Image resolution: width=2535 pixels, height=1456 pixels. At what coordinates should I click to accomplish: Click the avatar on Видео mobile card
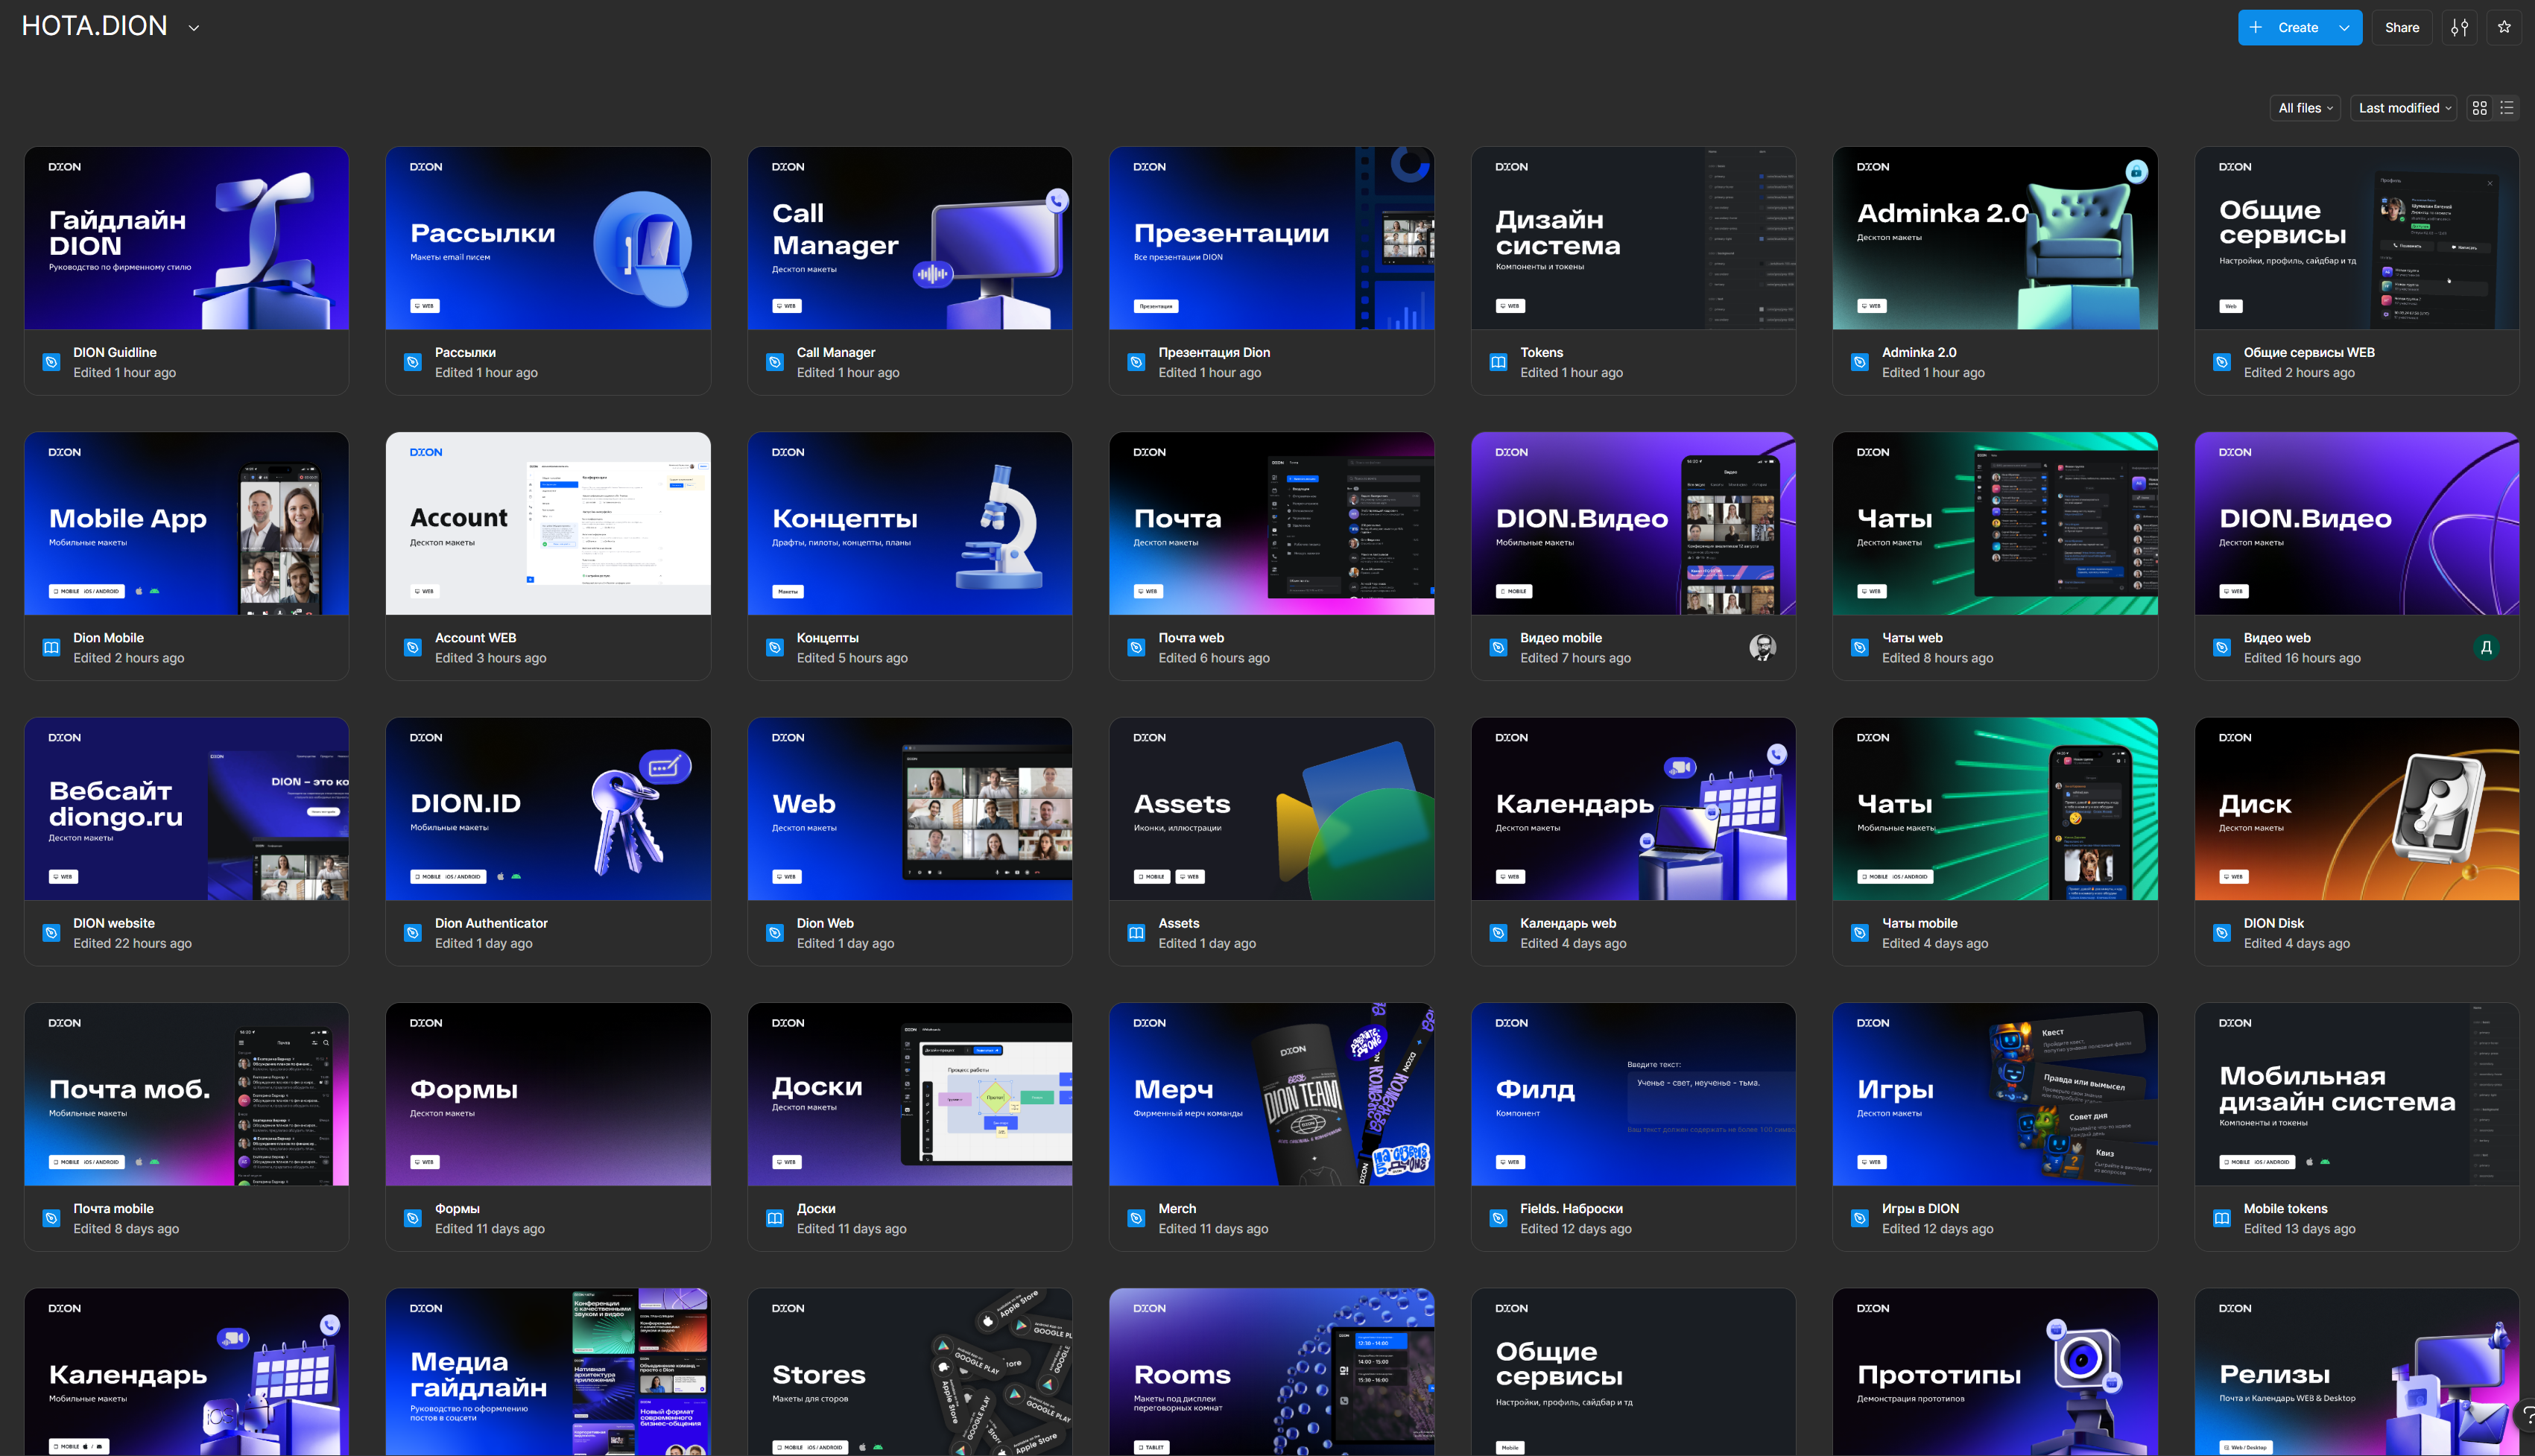click(x=1762, y=647)
